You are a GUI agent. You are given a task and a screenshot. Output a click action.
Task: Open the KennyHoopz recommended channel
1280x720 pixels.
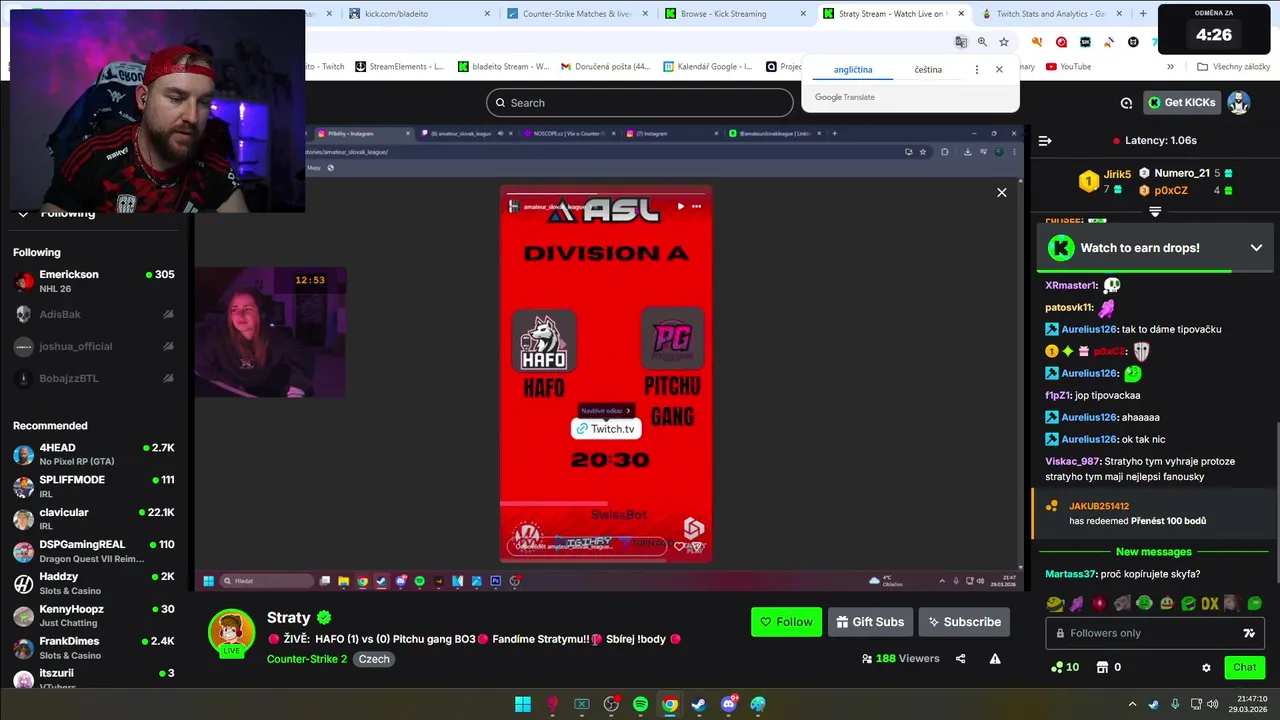point(95,615)
